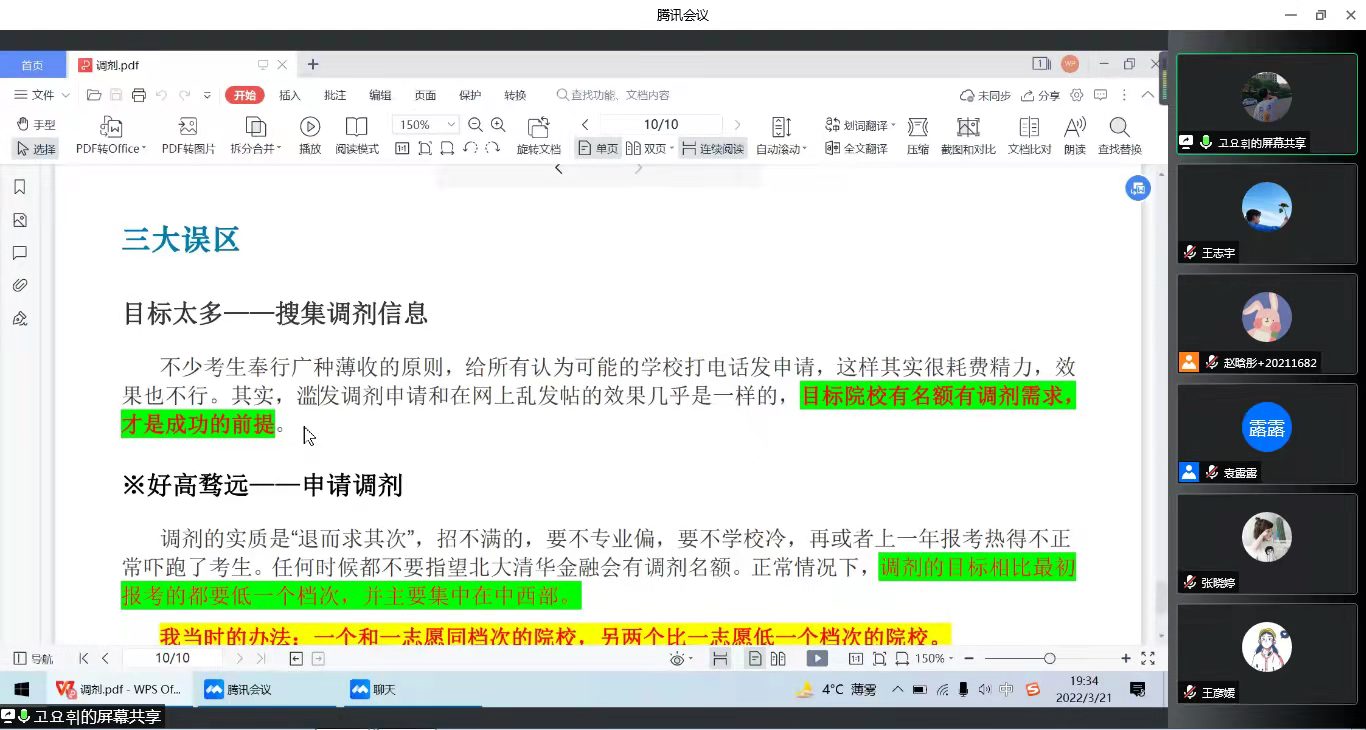Open 腾讯会议 from the Windows taskbar
This screenshot has width=1366, height=730.
240,689
